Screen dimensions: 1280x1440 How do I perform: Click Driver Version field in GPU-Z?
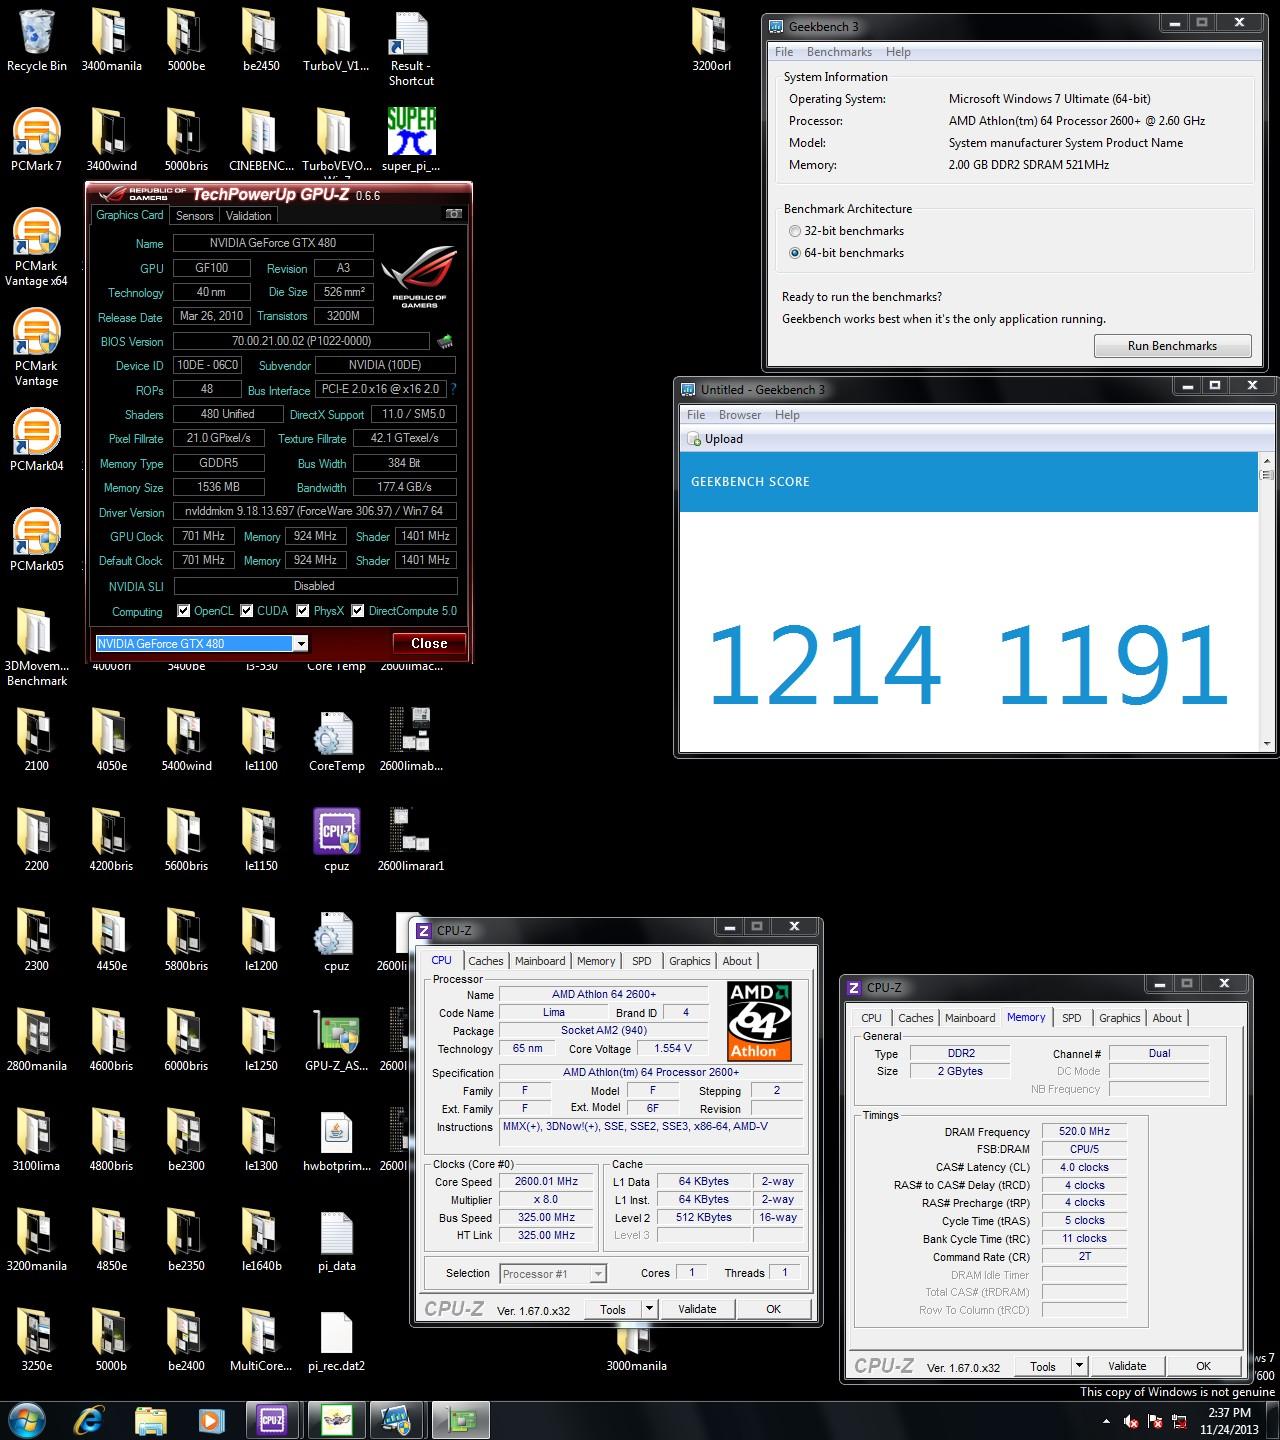point(314,511)
